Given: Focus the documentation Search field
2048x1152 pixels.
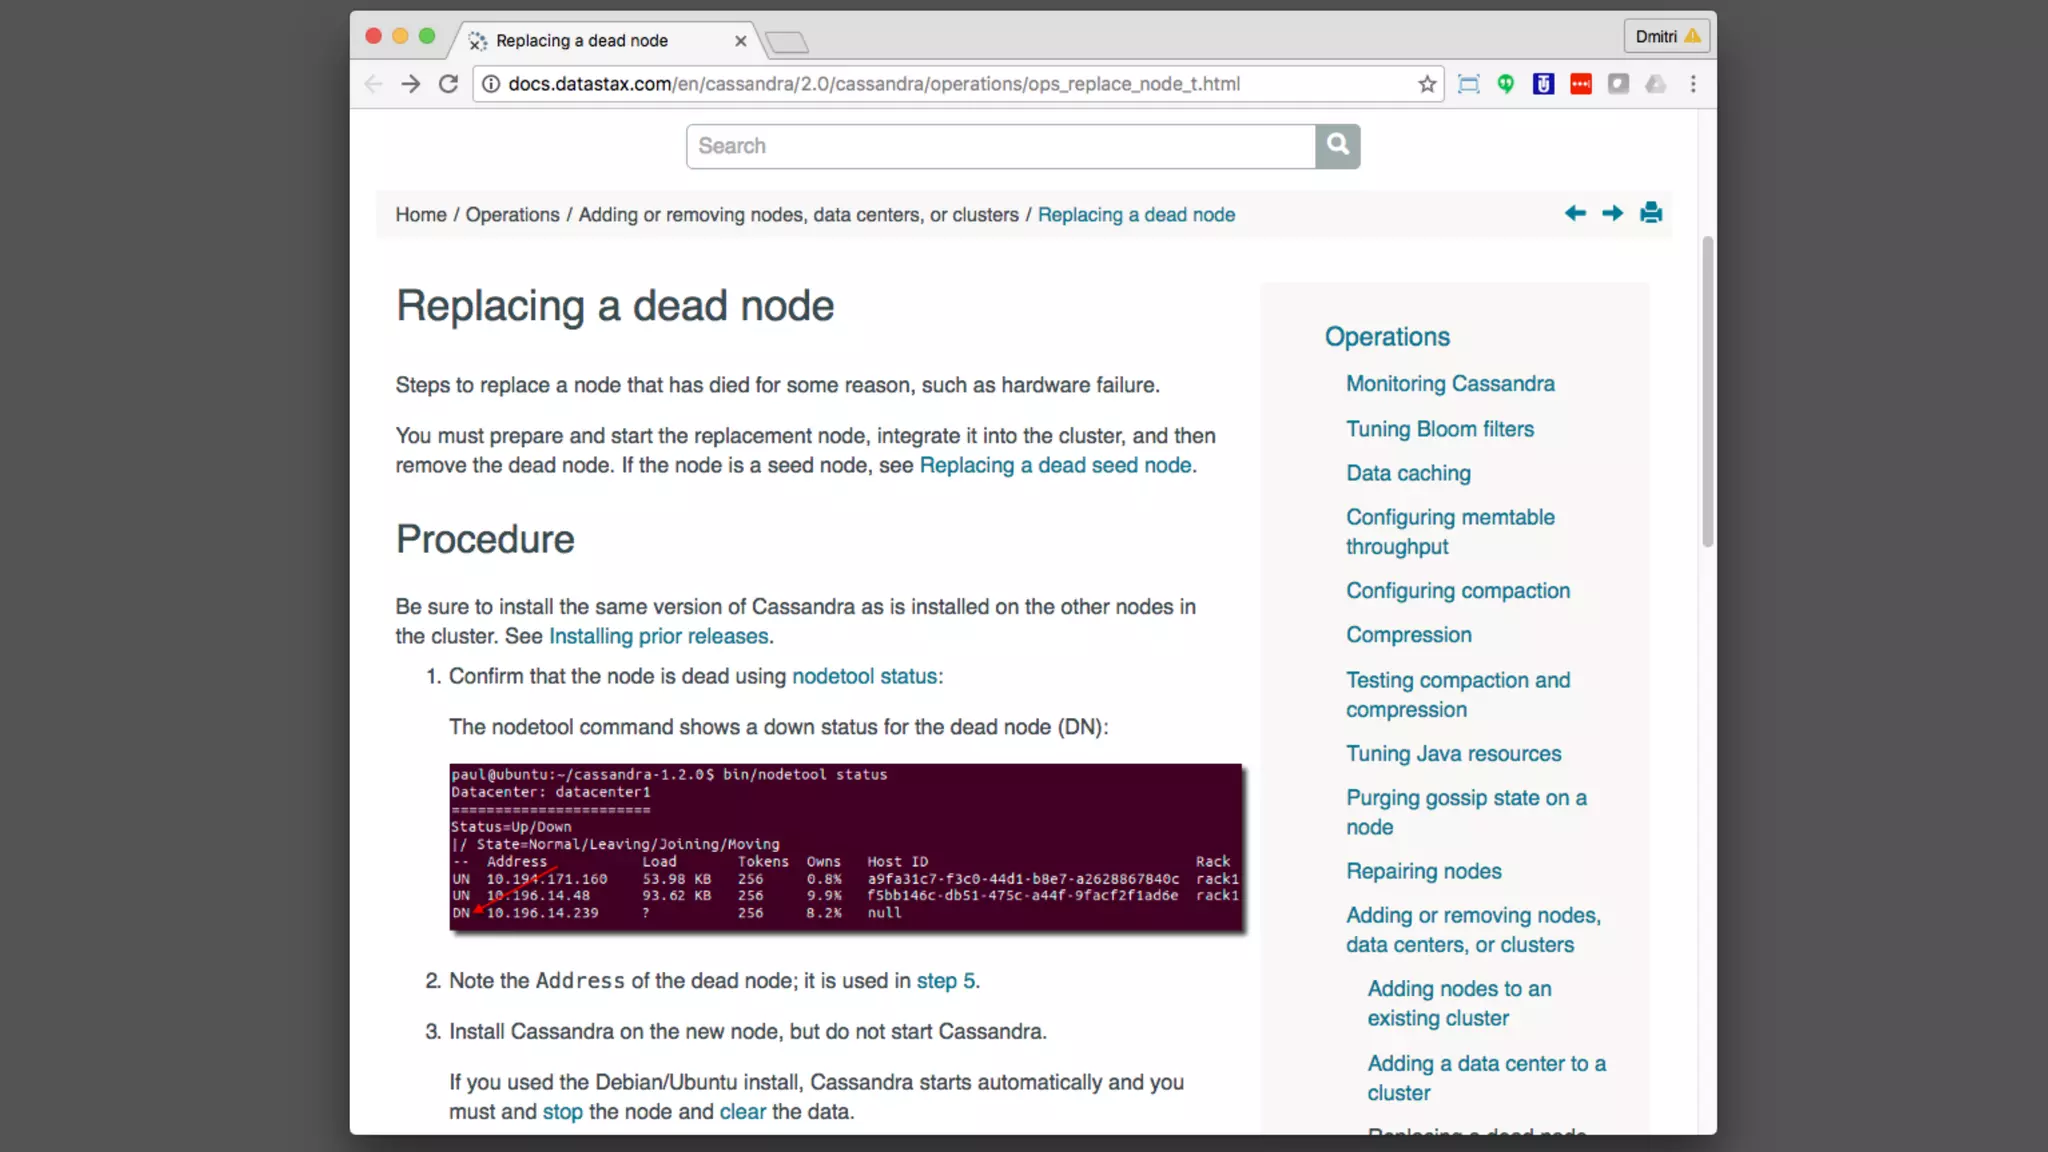Looking at the screenshot, I should click(x=1000, y=146).
